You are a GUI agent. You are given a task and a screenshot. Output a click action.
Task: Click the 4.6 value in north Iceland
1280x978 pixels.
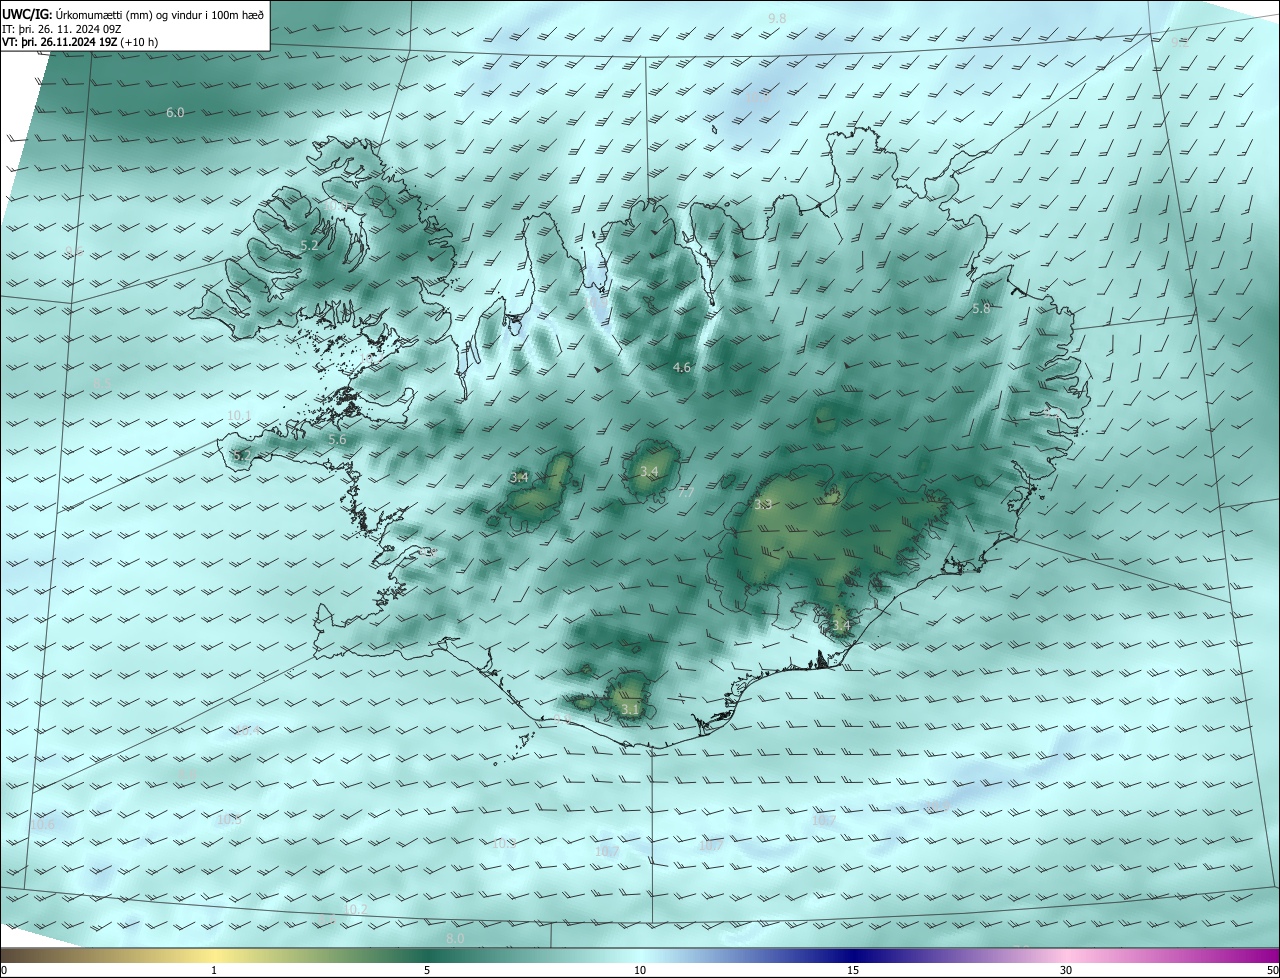682,368
